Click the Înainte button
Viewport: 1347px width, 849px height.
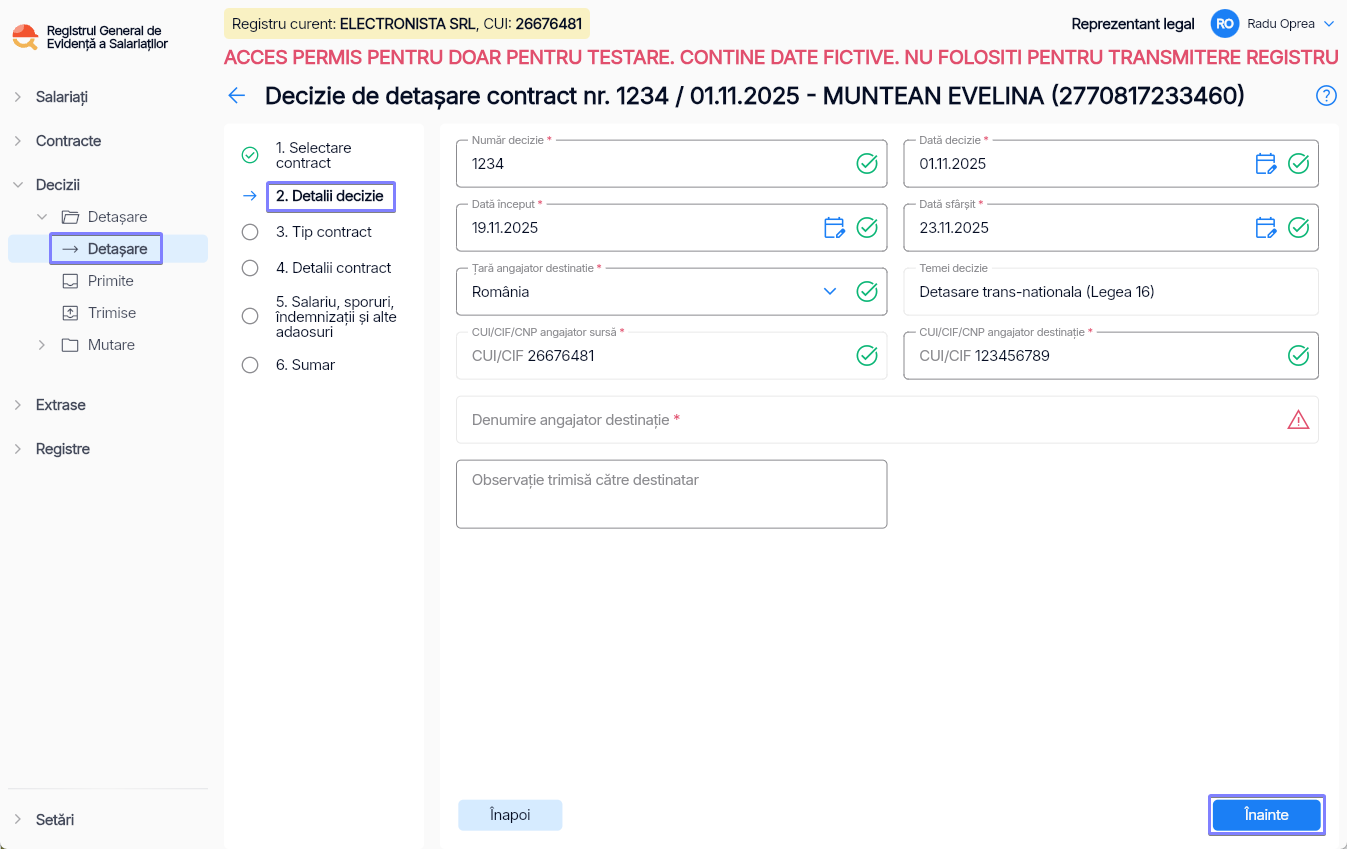coord(1267,815)
